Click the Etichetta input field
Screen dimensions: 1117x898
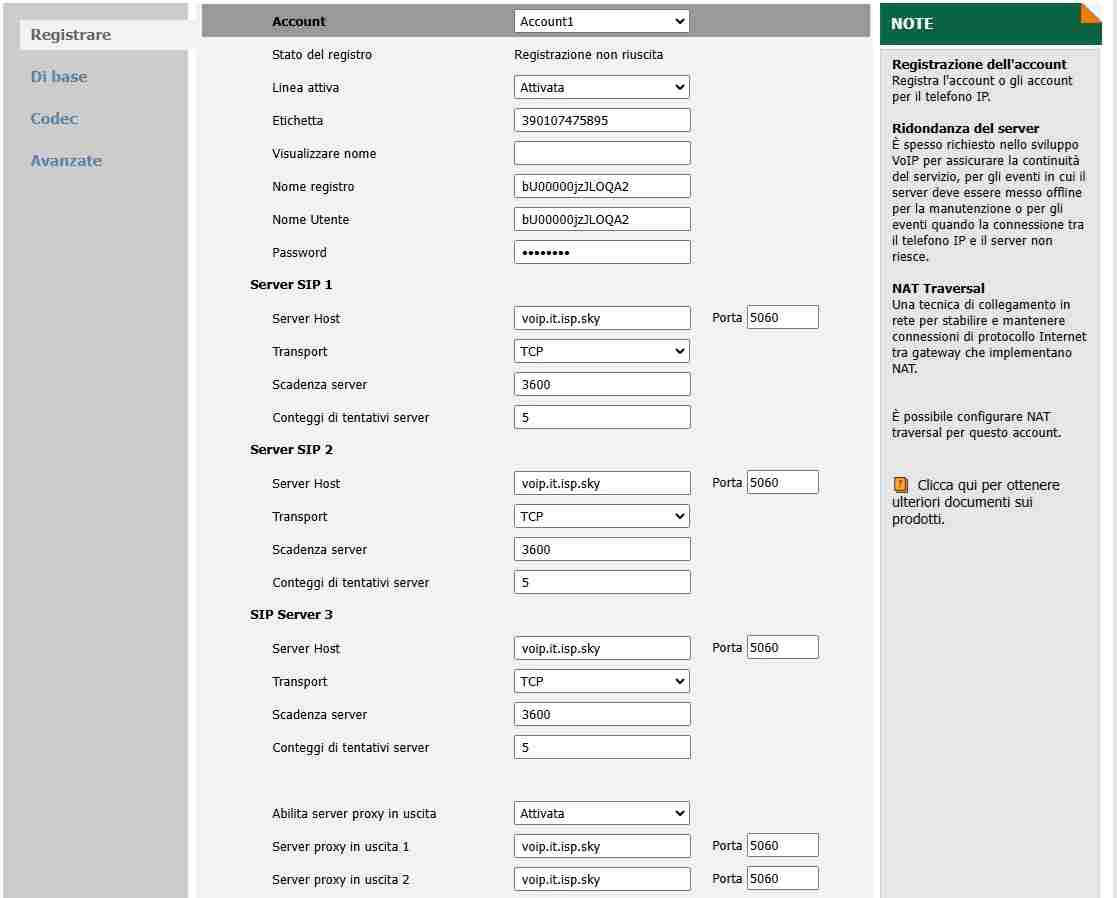601,120
